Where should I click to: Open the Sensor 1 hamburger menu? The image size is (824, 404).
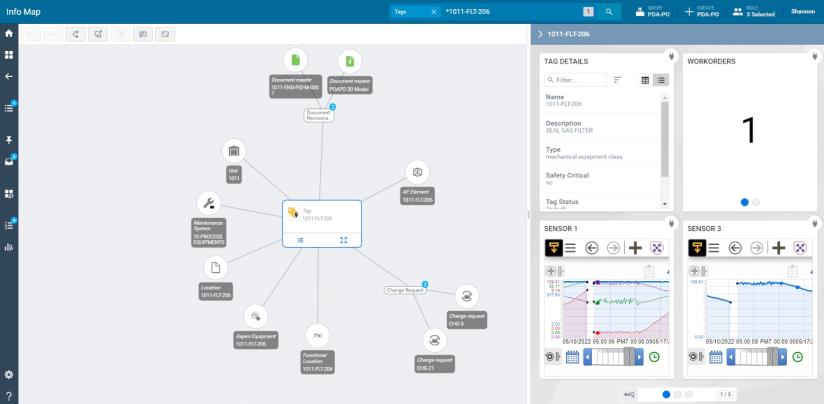(570, 248)
